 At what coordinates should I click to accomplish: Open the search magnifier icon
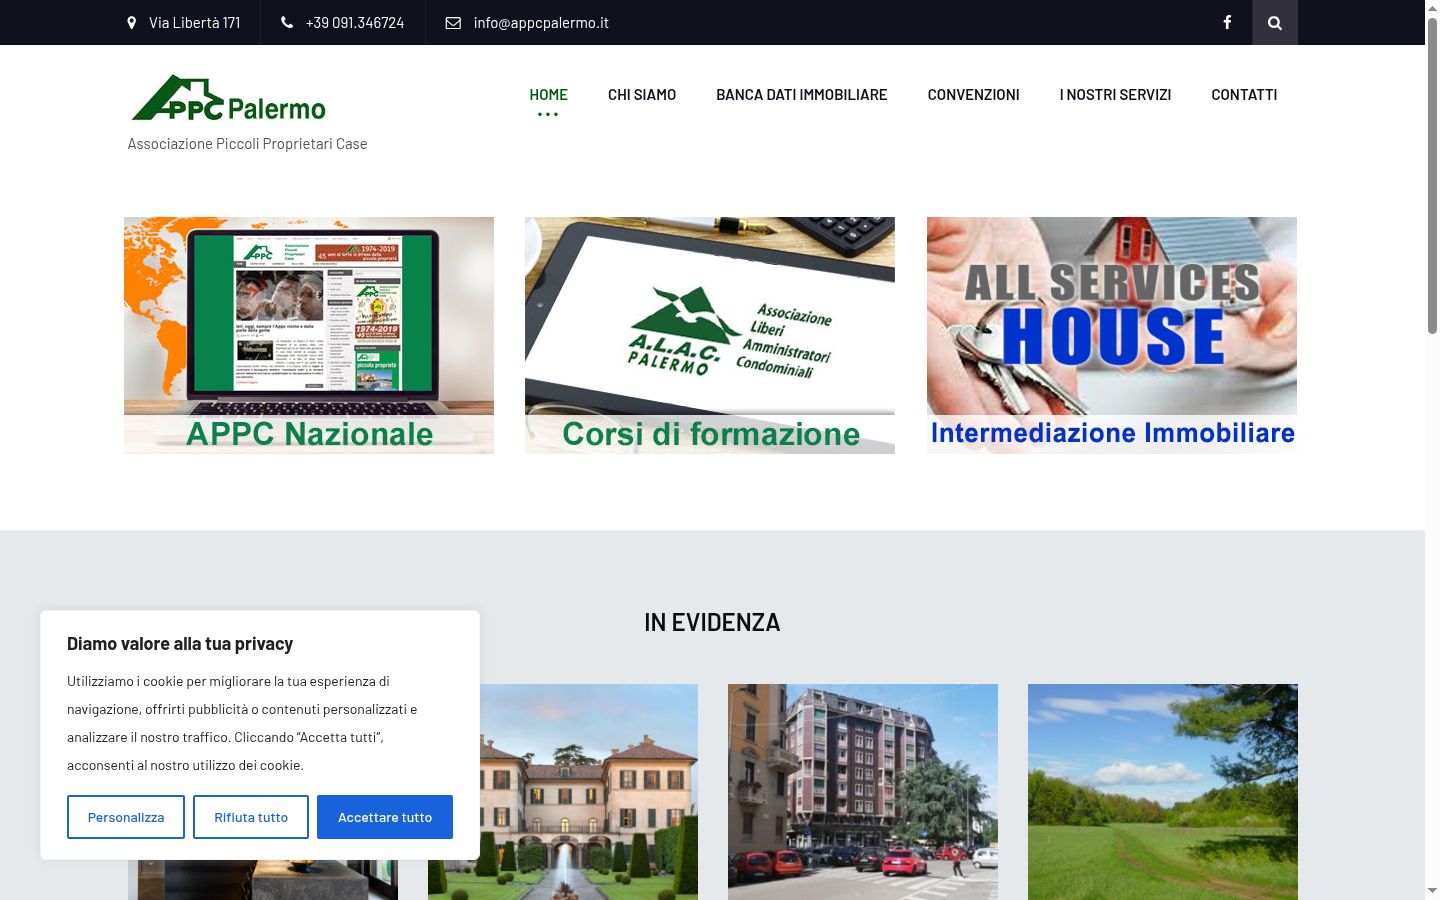pyautogui.click(x=1275, y=22)
